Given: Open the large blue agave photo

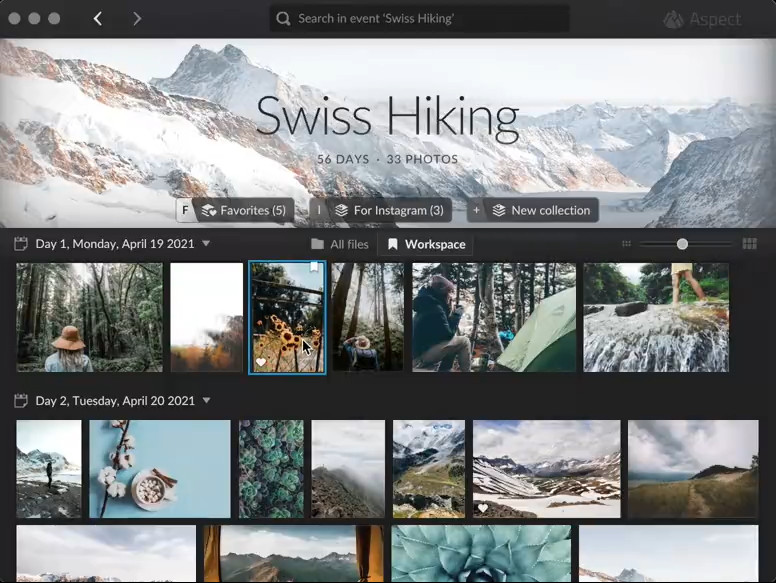Looking at the screenshot, I should point(481,554).
